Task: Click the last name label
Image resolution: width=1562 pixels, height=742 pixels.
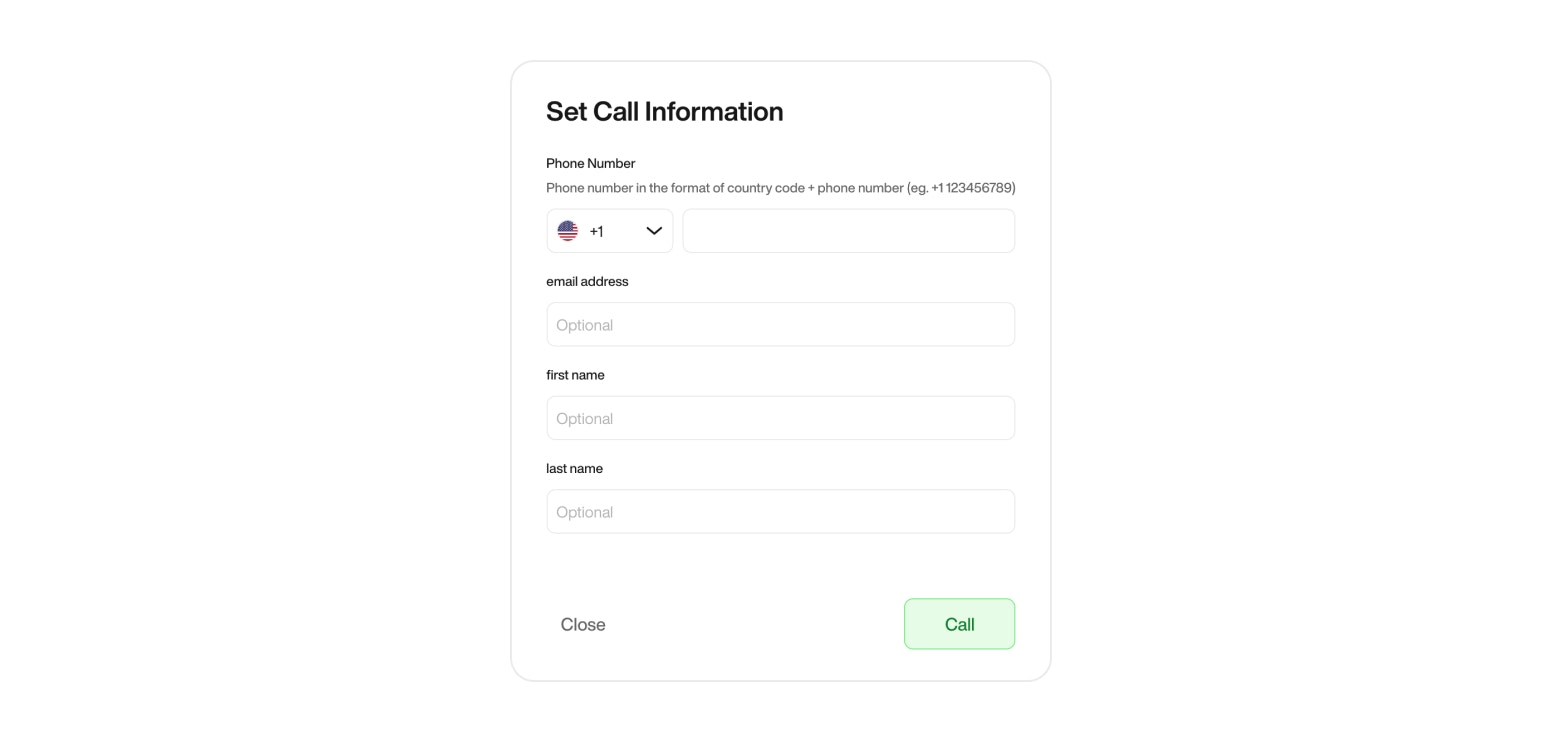Action: coord(574,468)
